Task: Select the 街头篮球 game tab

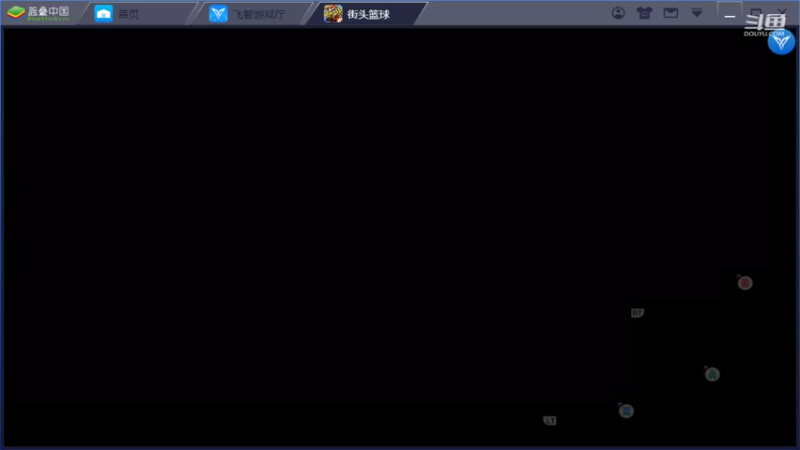Action: click(366, 14)
